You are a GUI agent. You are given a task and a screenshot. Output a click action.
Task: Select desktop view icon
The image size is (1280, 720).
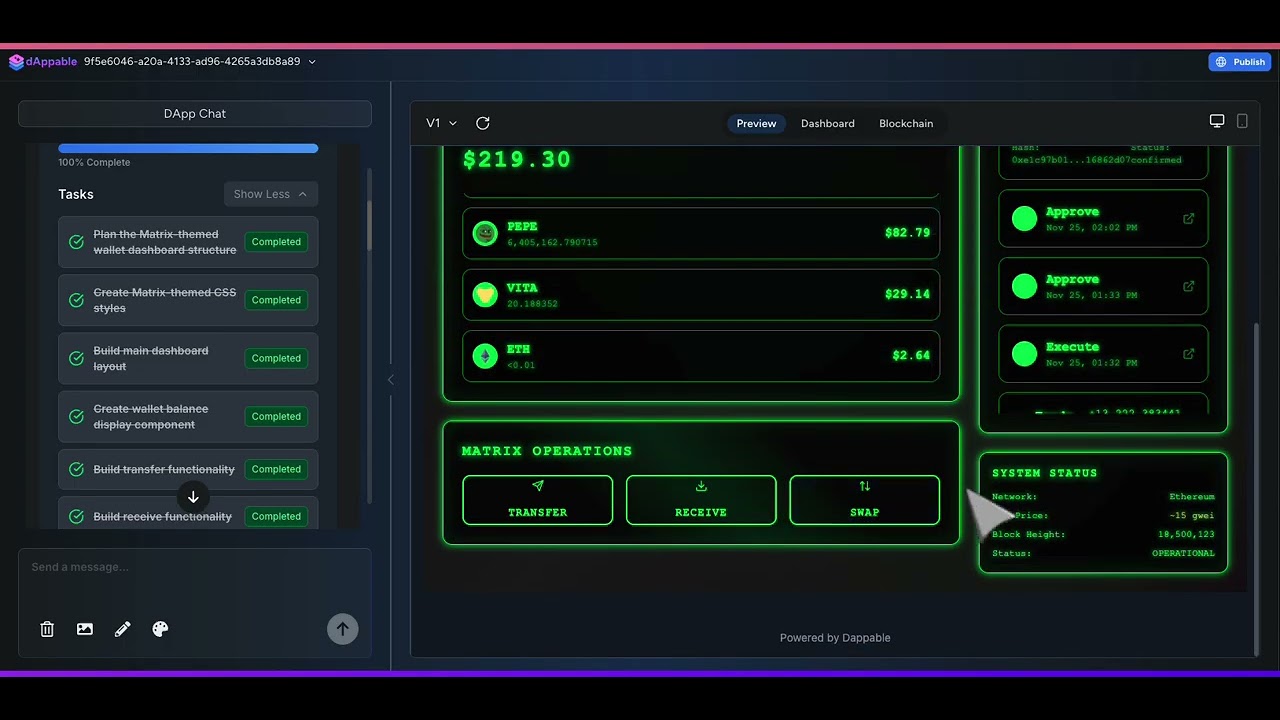[x=1217, y=121]
